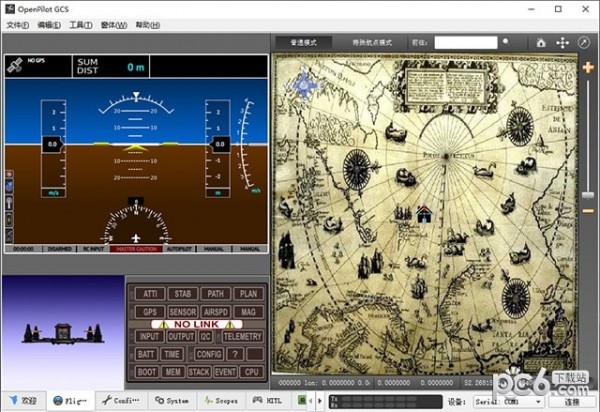600x412 pixels.
Task: Zoom out with the orange minus icon
Action: pyautogui.click(x=588, y=211)
